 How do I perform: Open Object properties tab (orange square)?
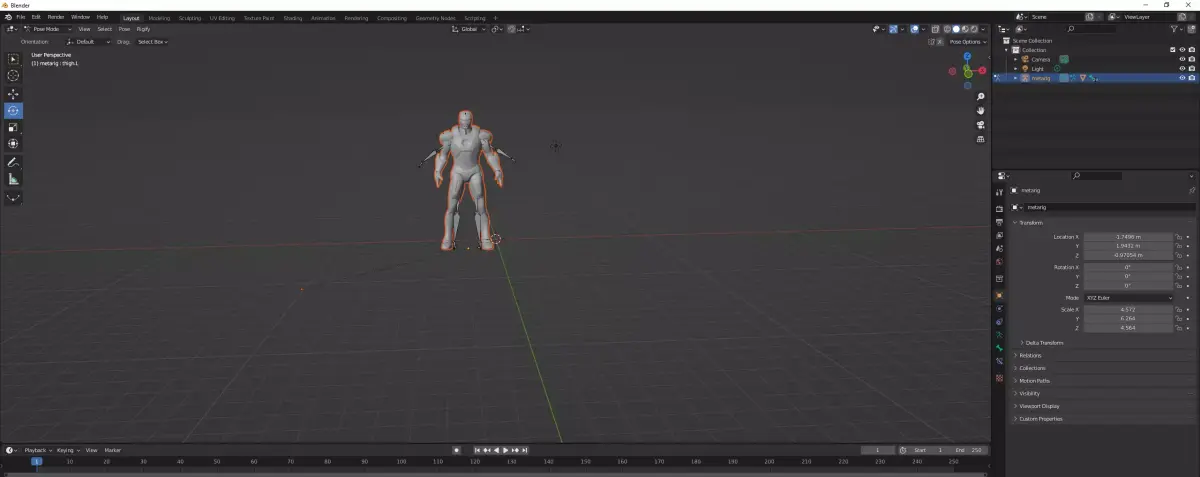999,296
